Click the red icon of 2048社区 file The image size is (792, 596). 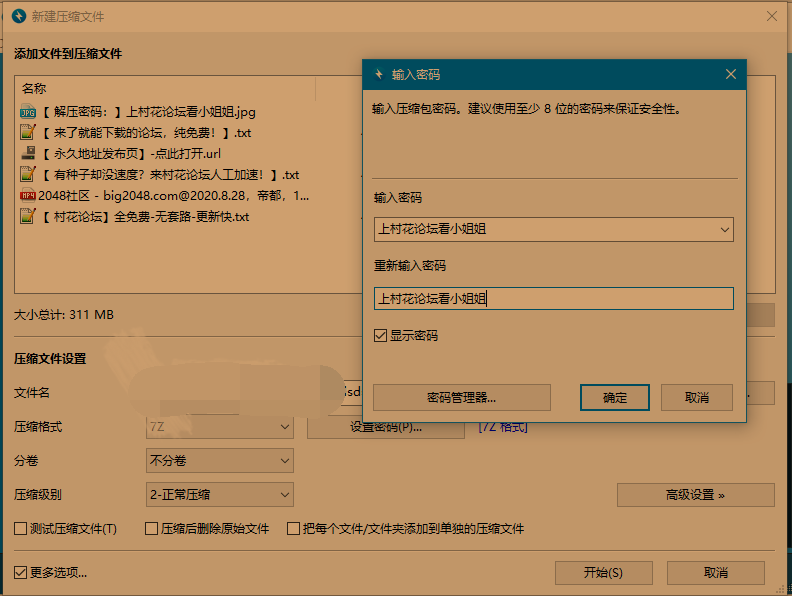click(28, 195)
